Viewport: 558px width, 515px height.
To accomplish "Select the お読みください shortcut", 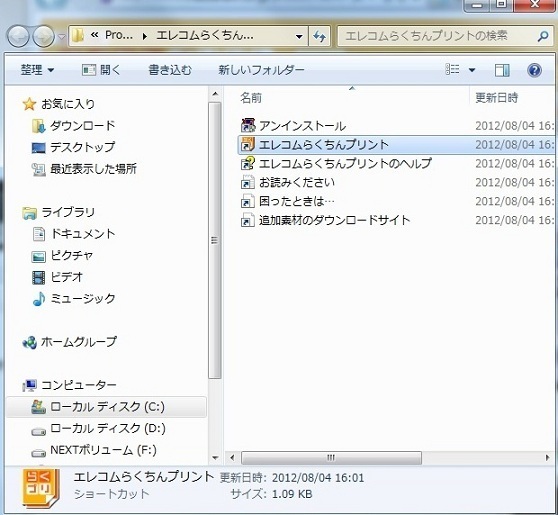I will click(x=296, y=182).
